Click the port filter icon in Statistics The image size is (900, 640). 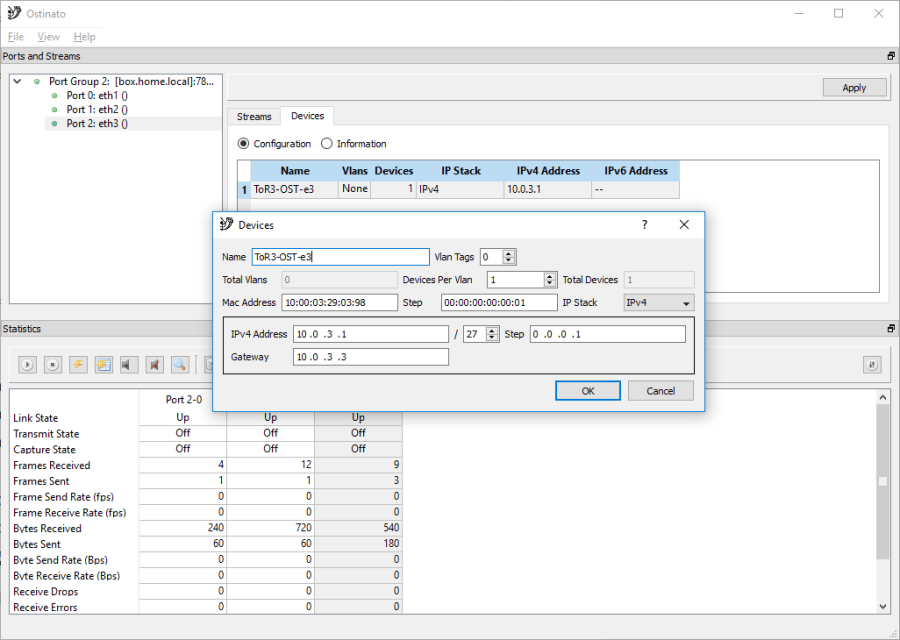coord(872,365)
